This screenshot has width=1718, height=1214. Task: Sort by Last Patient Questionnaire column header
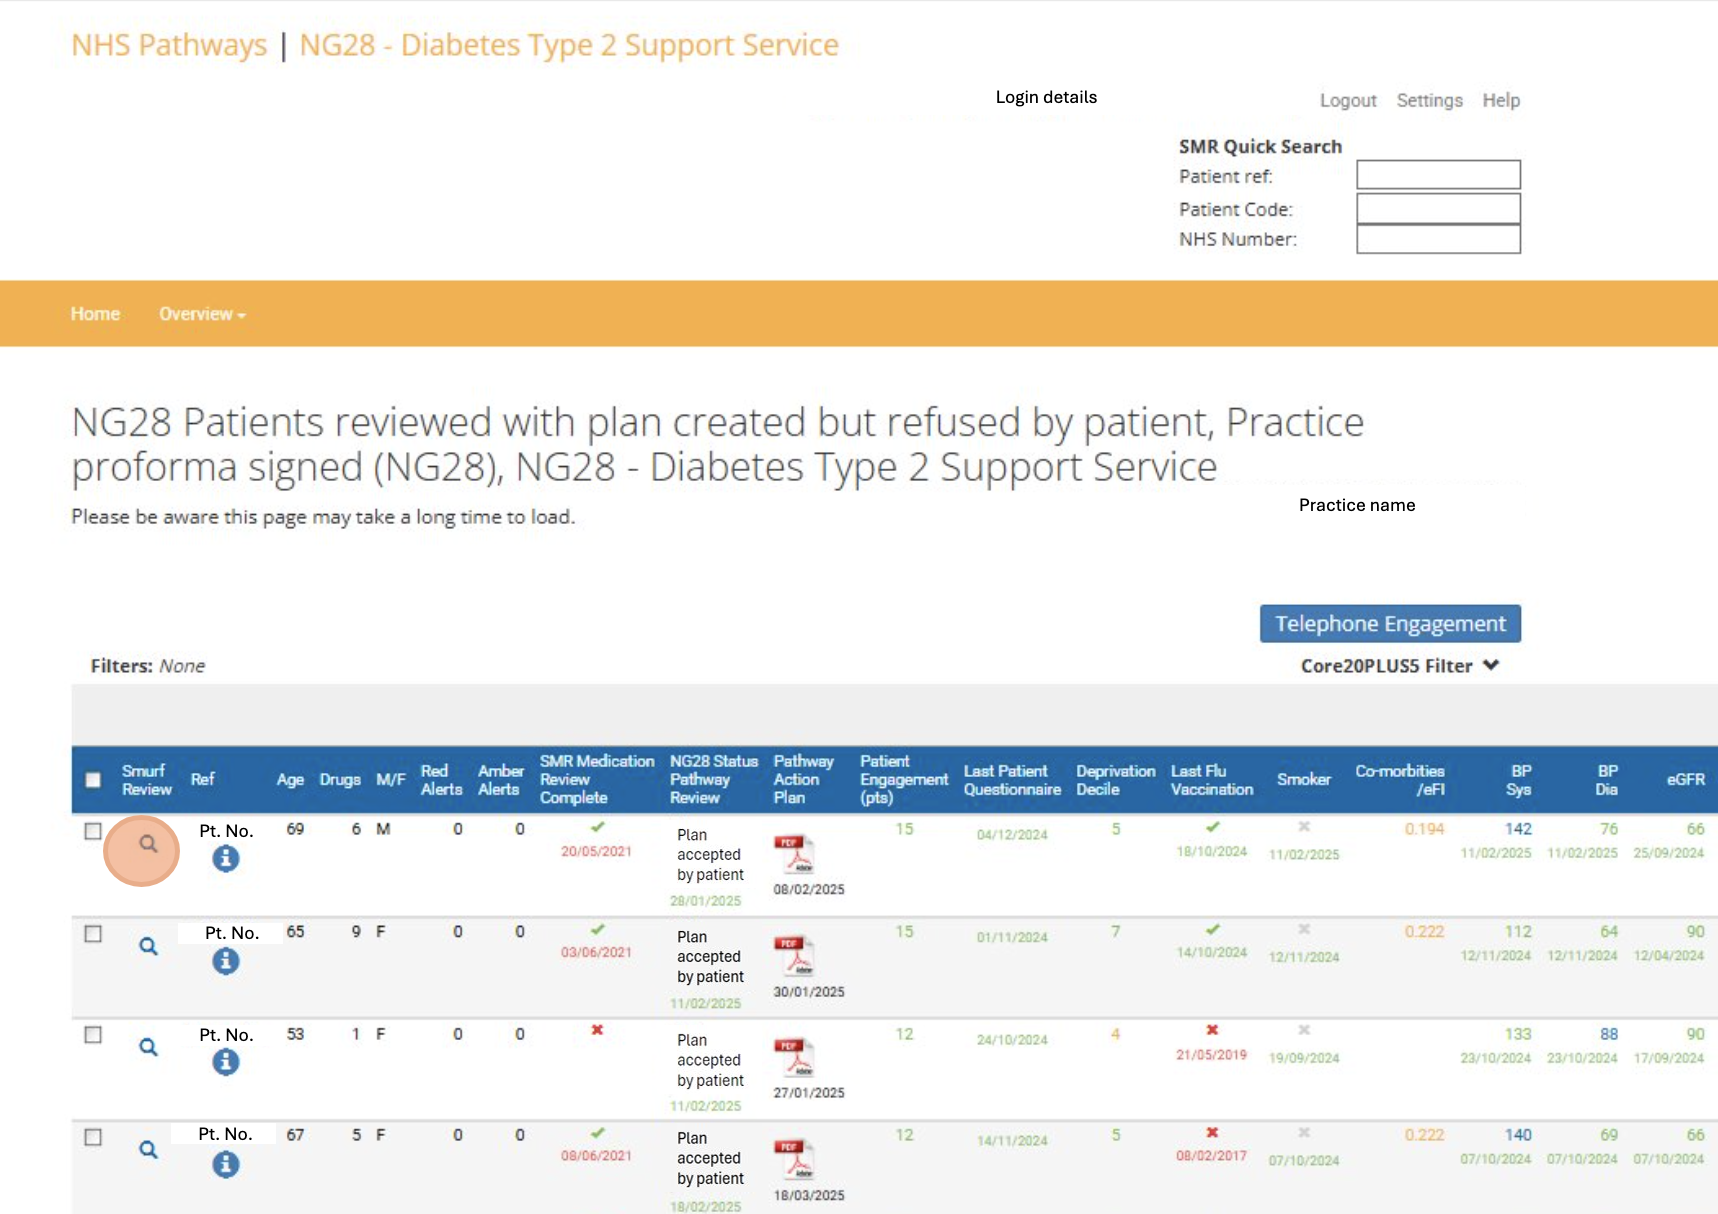point(1012,780)
